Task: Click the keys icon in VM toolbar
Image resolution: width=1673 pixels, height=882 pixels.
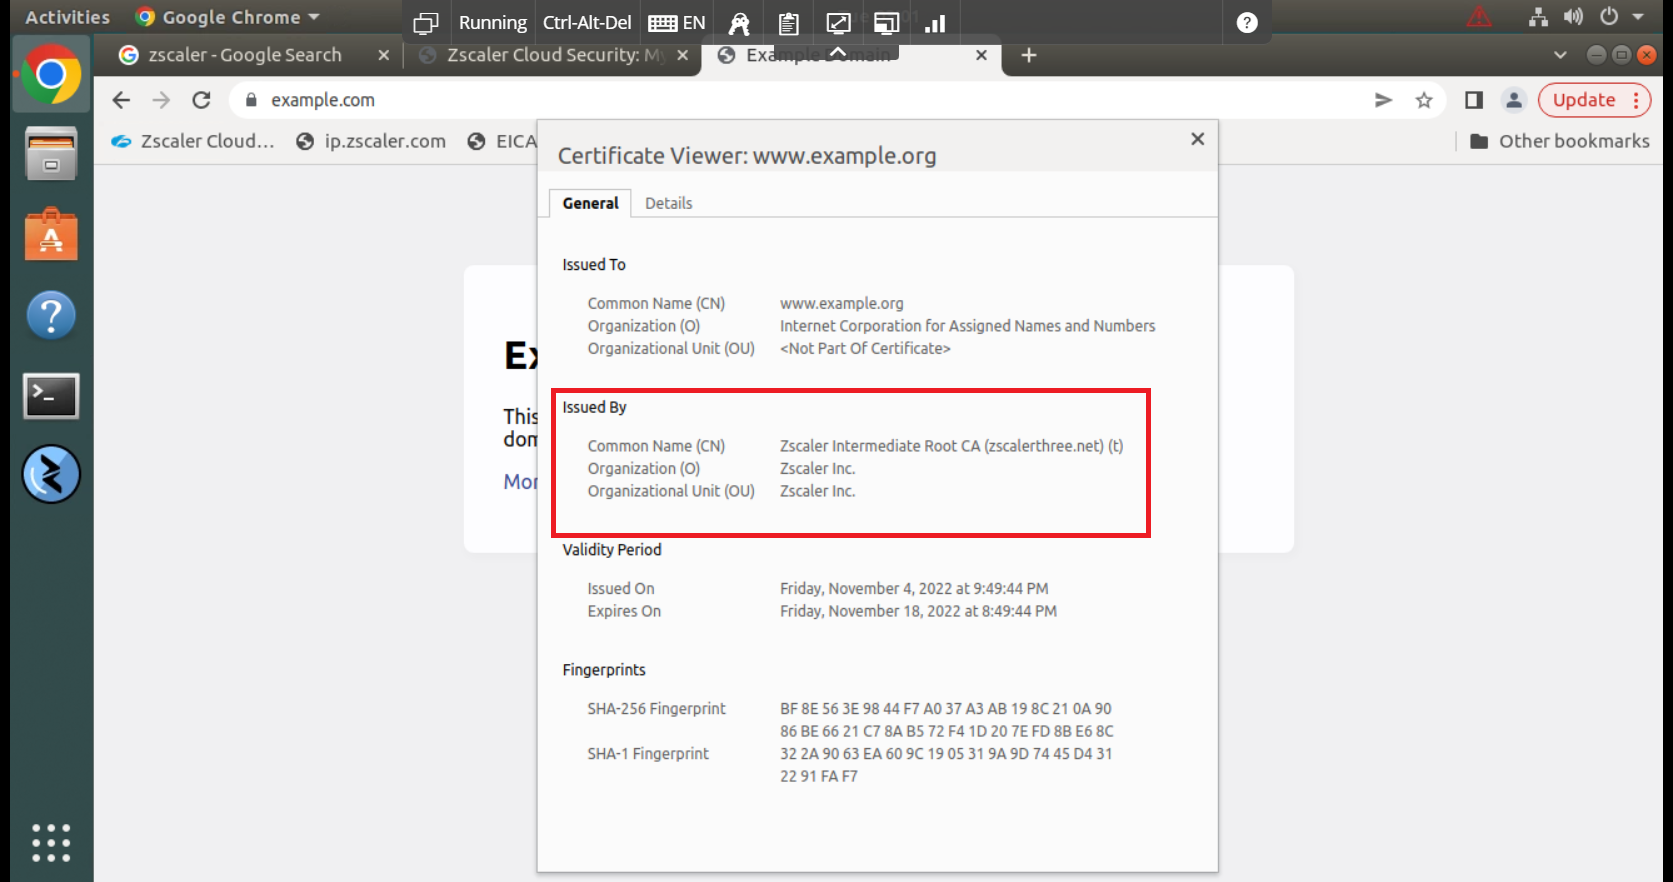Action: [739, 23]
